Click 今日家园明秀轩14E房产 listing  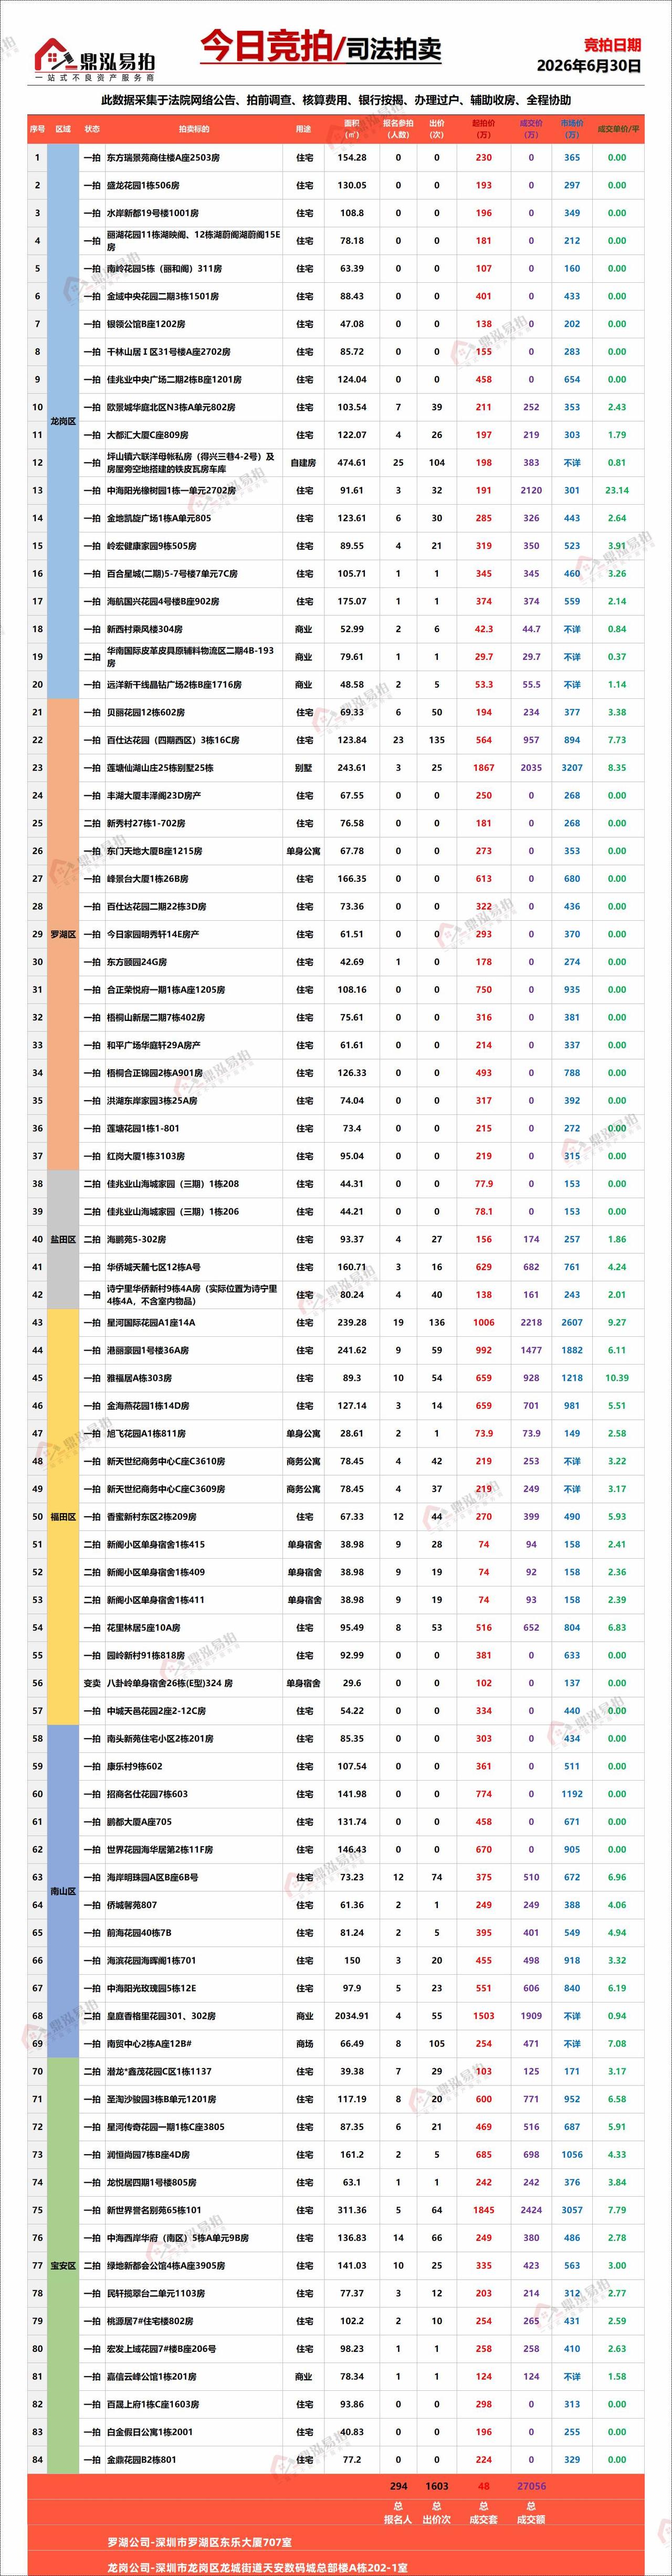pos(153,934)
